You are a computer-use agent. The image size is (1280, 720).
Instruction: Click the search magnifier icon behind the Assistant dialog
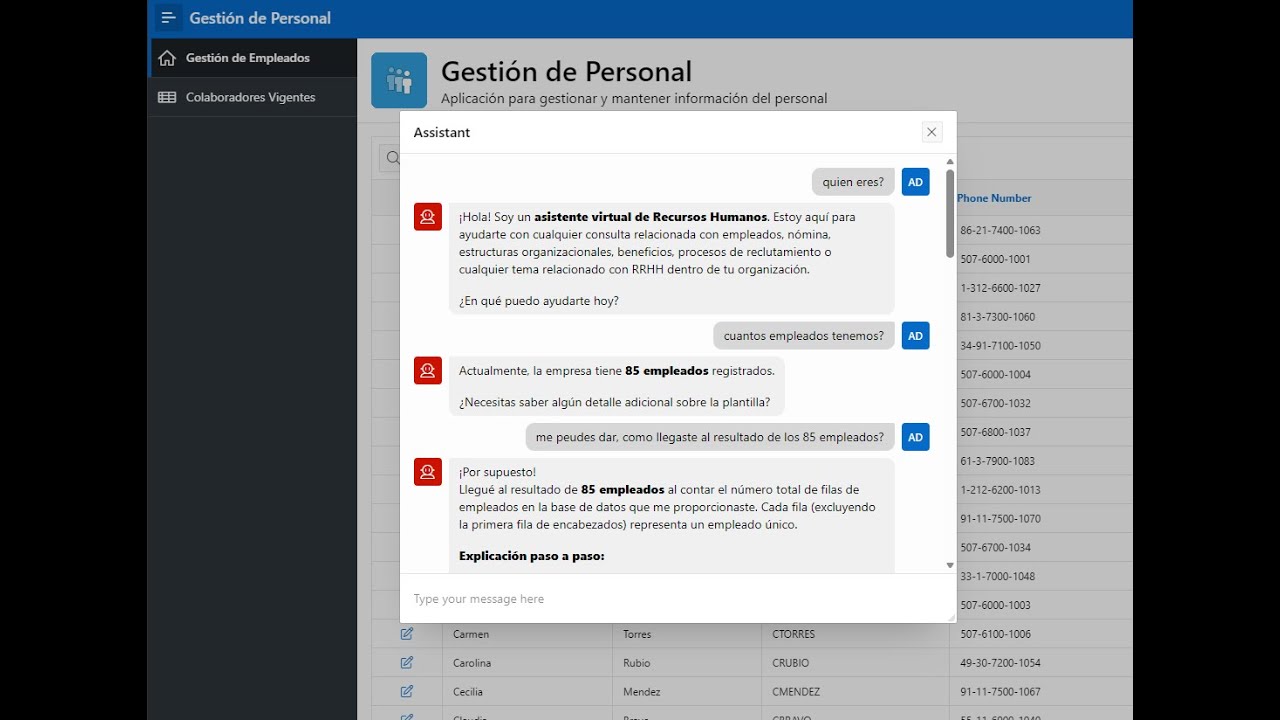(392, 158)
